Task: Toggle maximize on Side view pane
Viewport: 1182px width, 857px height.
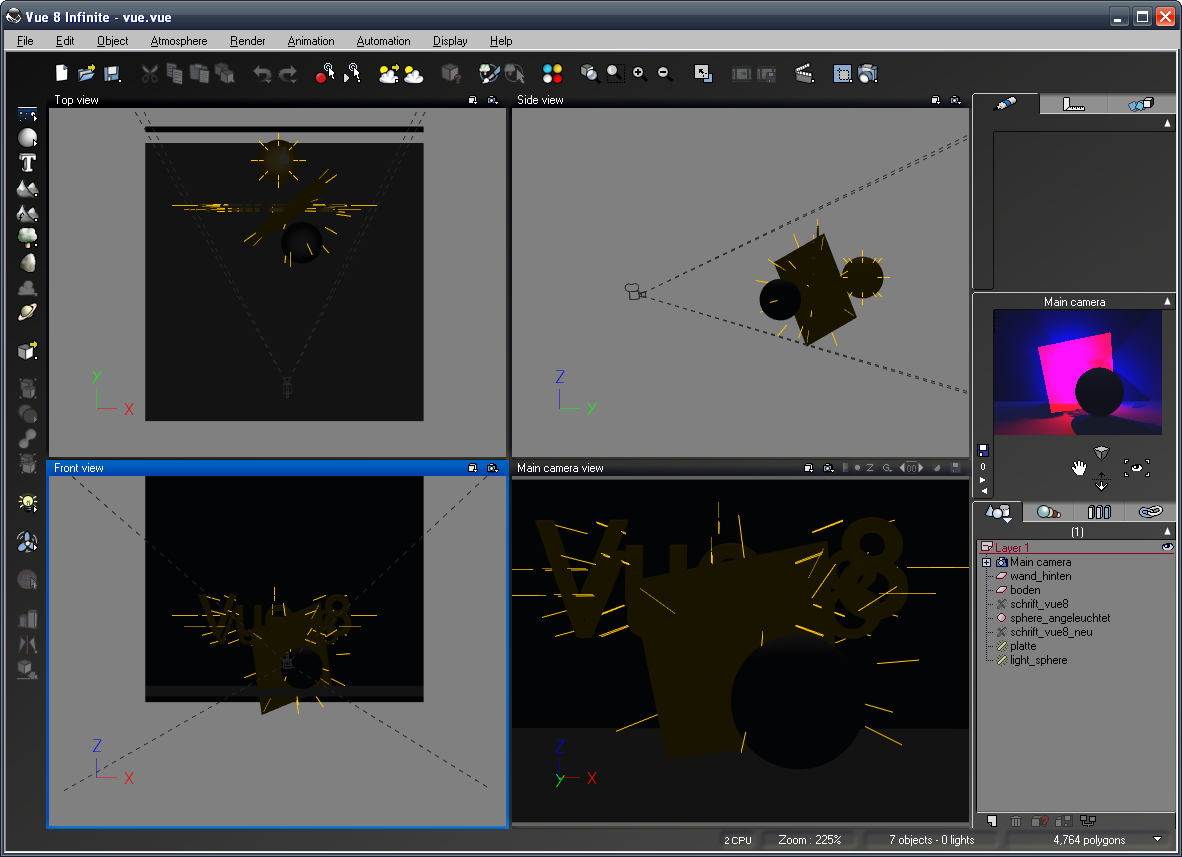Action: point(936,100)
